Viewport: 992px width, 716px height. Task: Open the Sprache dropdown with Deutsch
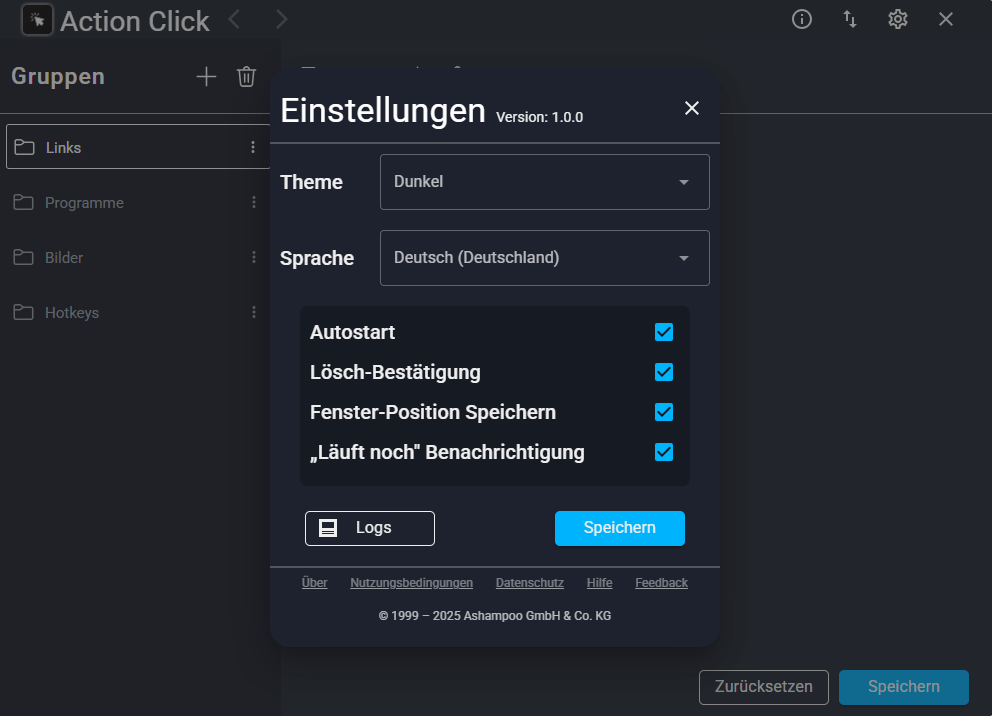point(545,258)
